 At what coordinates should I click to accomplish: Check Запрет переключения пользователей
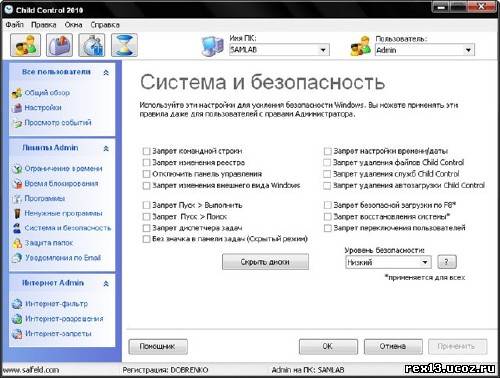point(327,228)
